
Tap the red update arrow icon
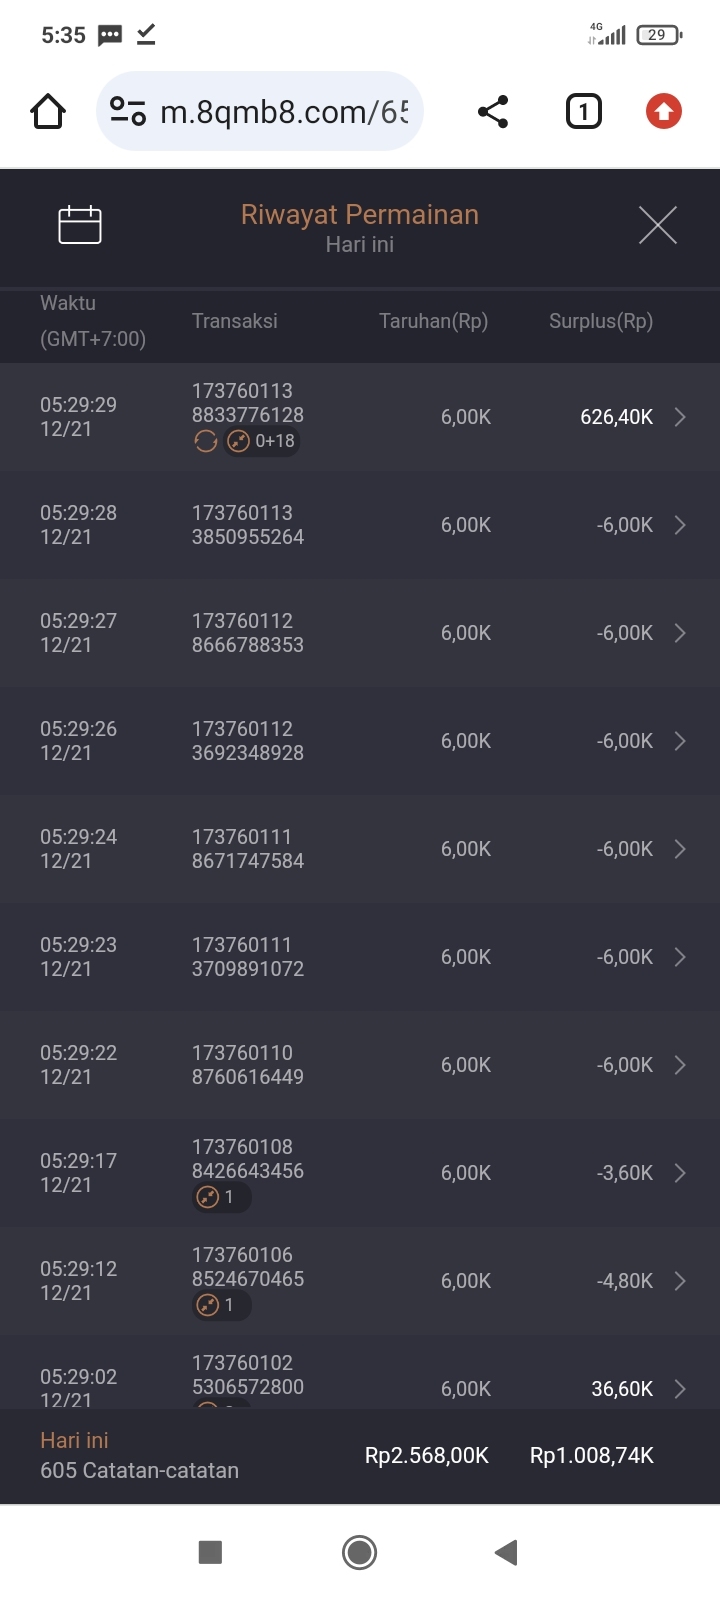663,112
